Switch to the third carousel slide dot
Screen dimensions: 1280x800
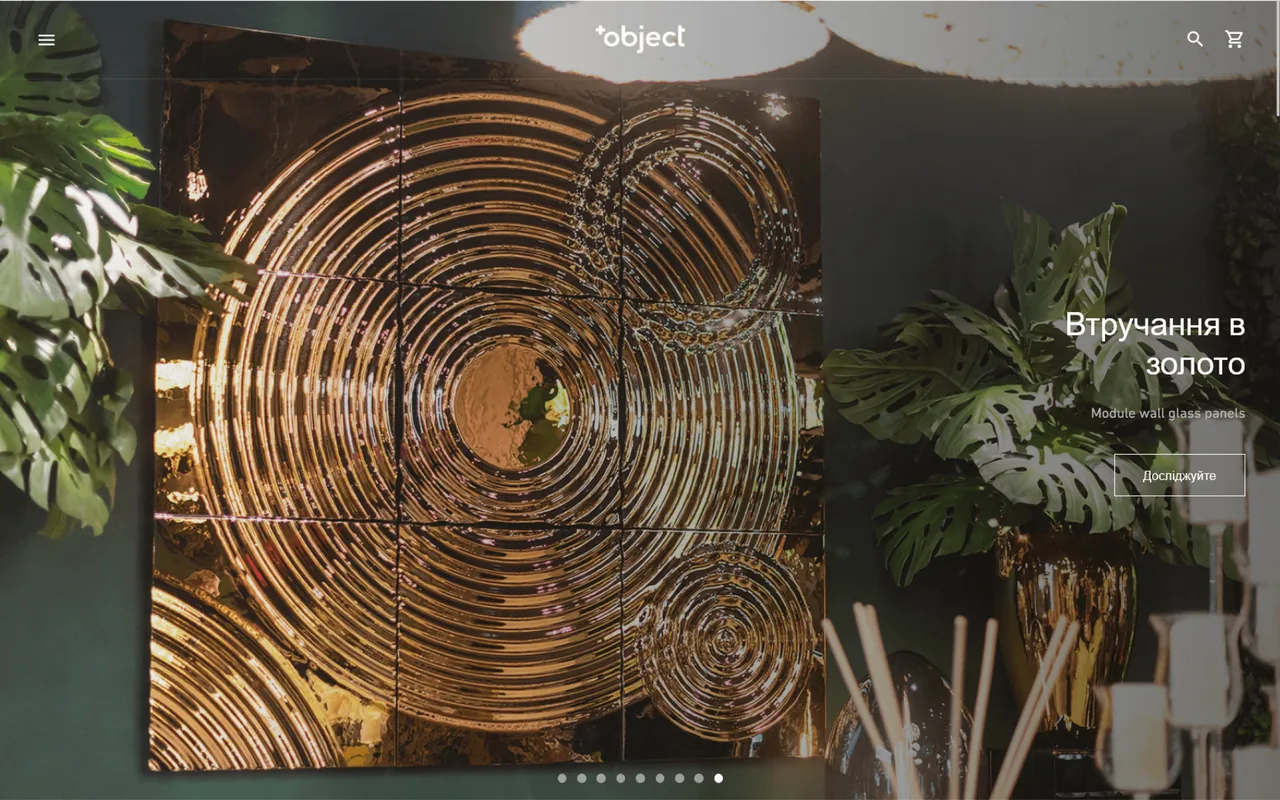pos(601,778)
